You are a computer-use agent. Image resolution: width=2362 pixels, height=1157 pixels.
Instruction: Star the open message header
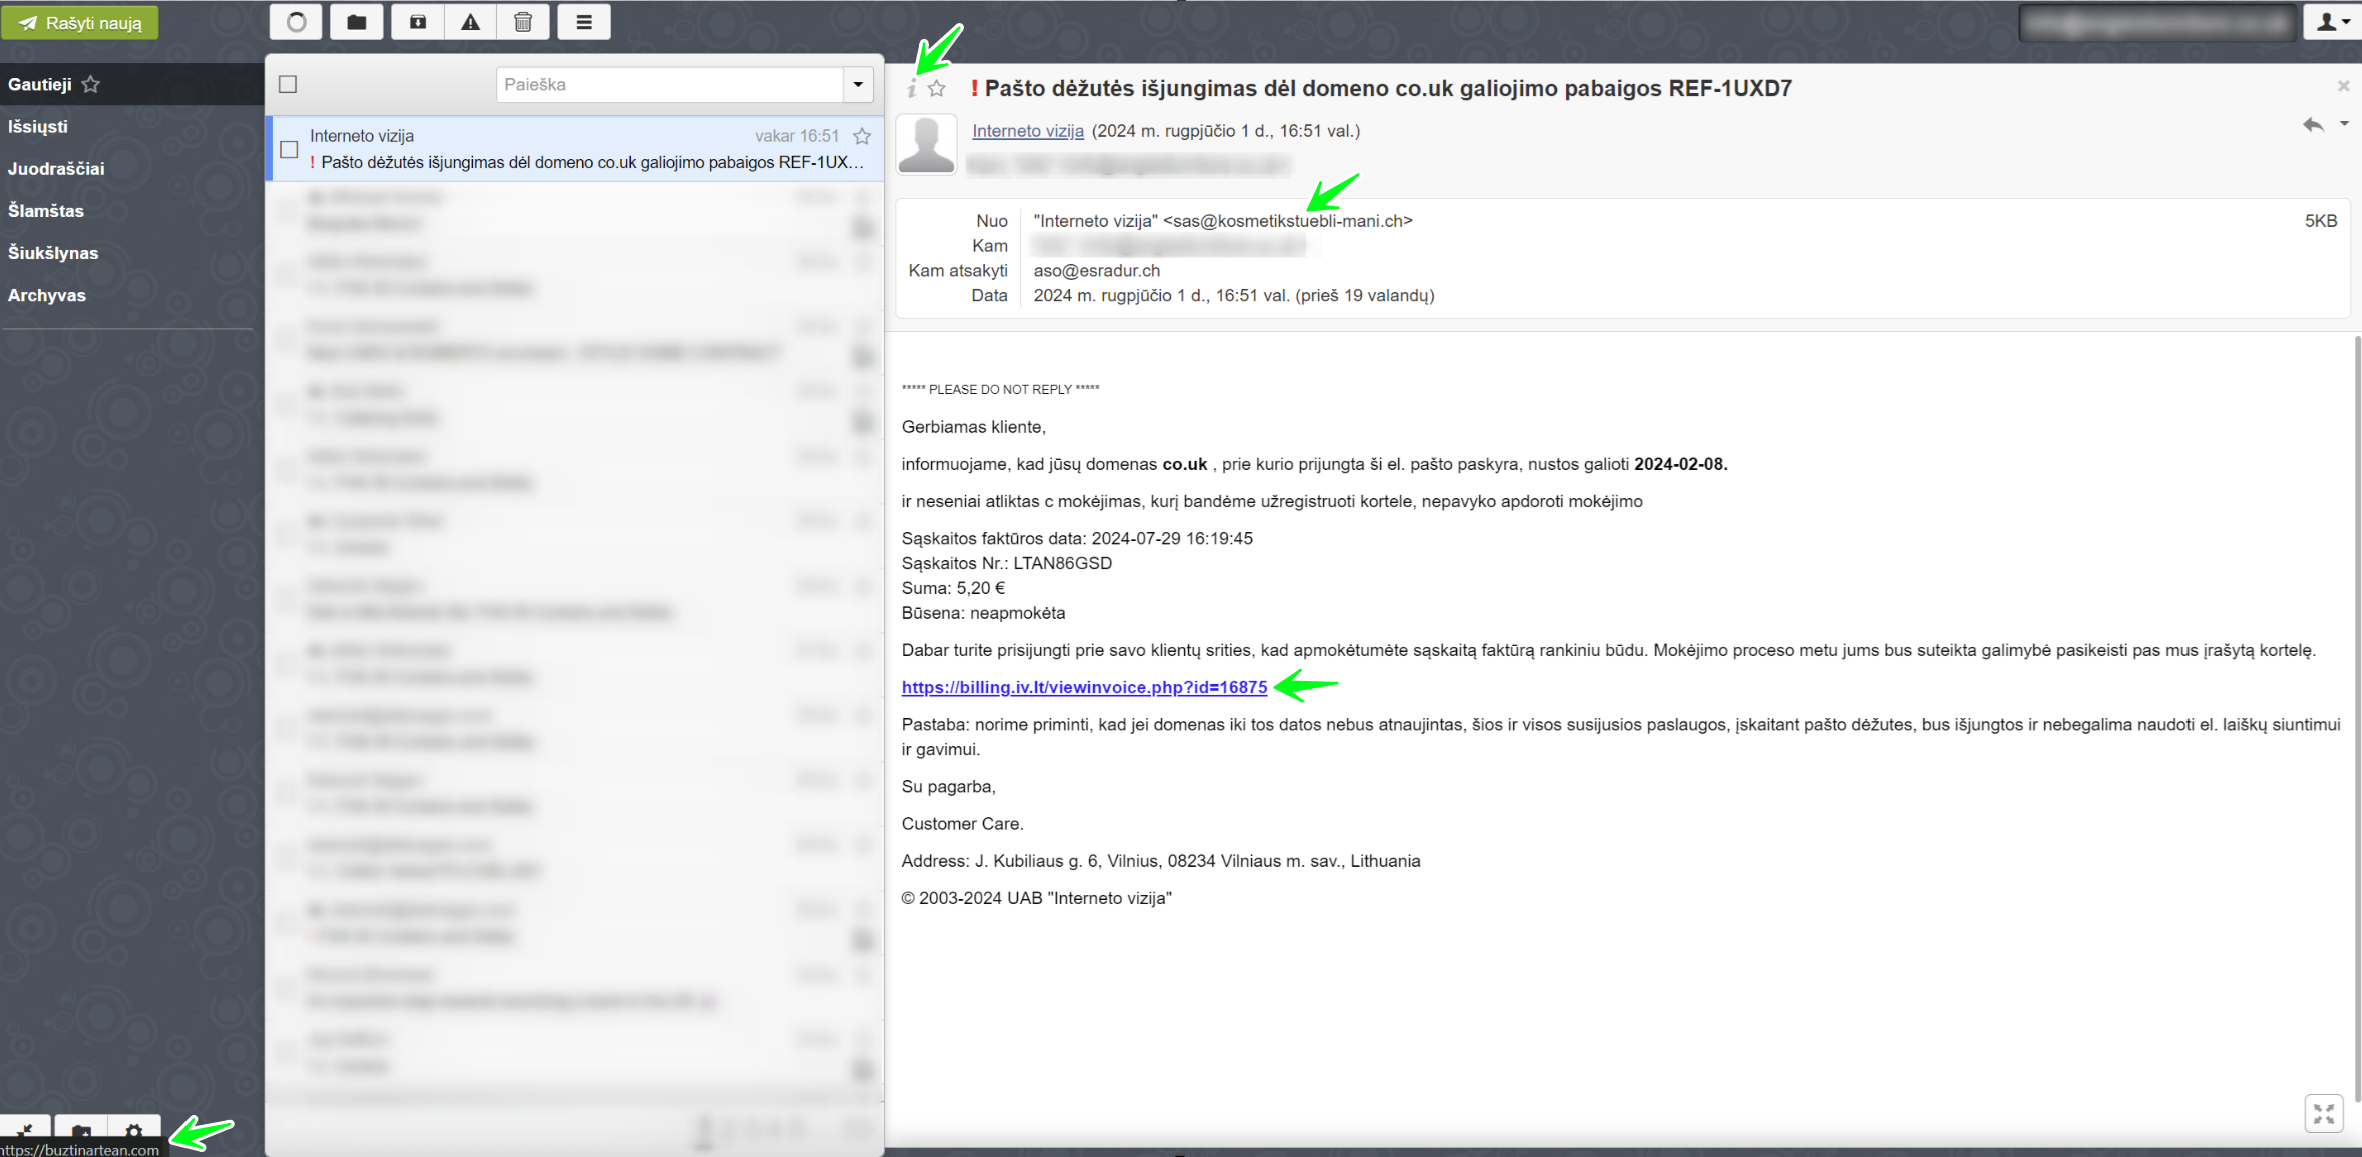[937, 89]
